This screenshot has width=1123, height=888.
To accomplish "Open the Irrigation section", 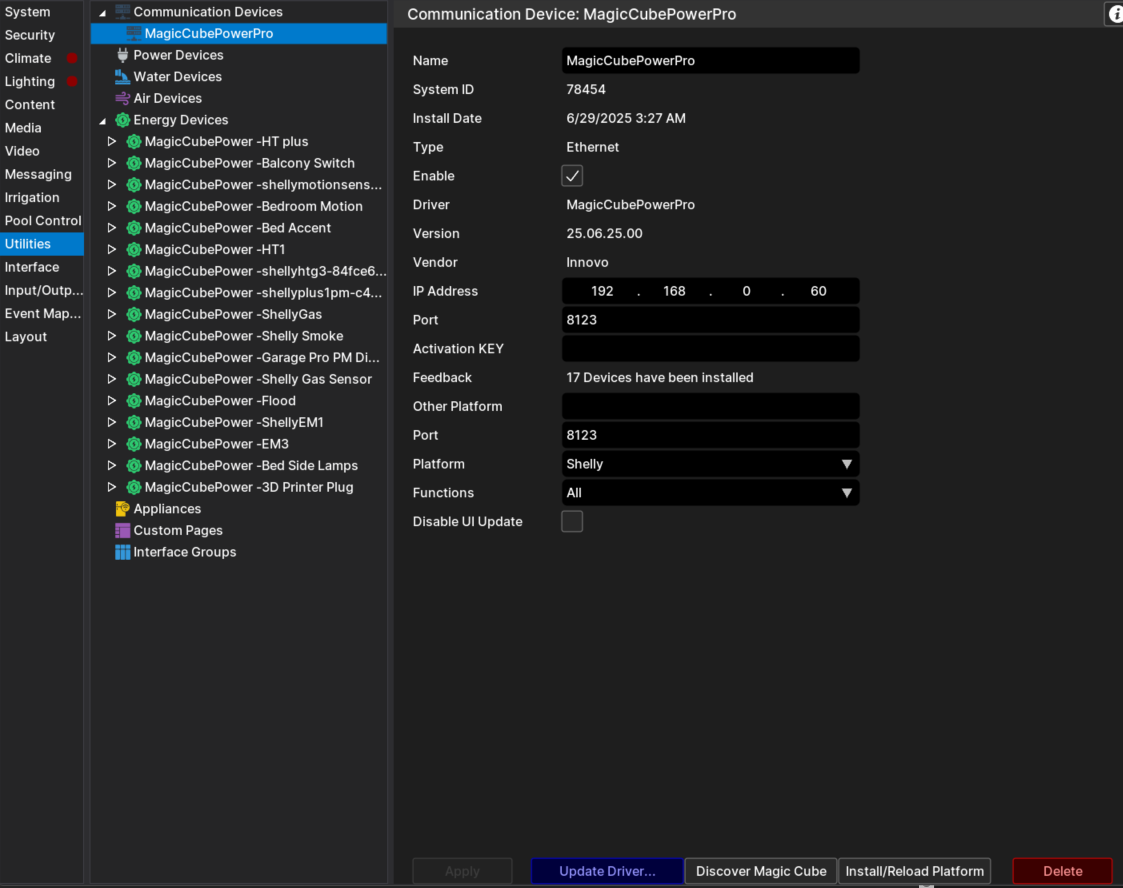I will (x=42, y=198).
